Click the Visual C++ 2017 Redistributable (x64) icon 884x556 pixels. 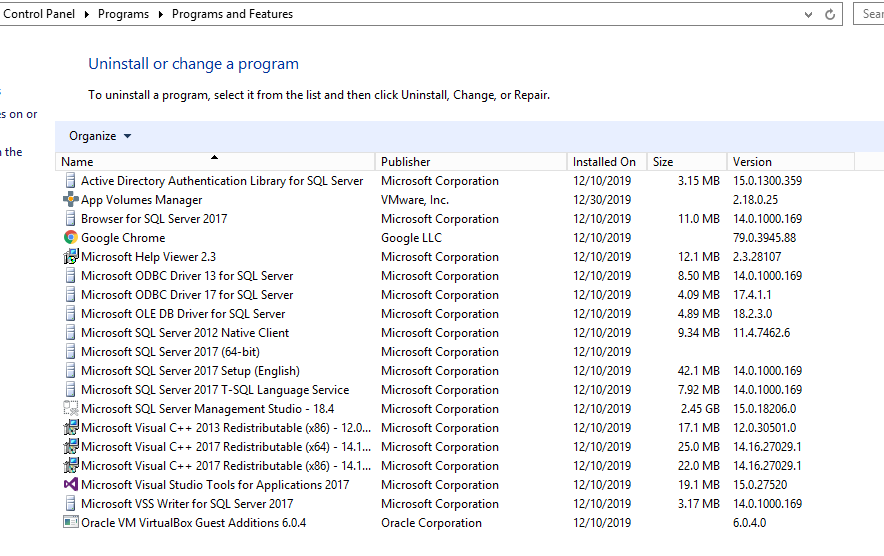(x=70, y=447)
